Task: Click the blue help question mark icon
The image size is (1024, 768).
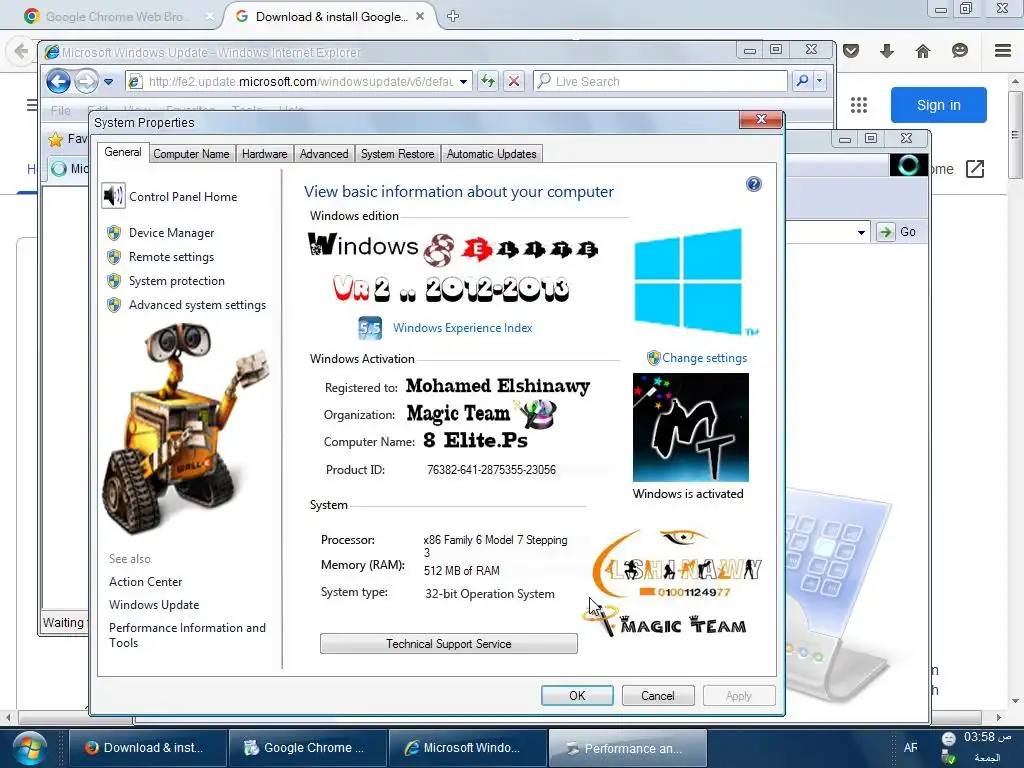Action: (754, 184)
